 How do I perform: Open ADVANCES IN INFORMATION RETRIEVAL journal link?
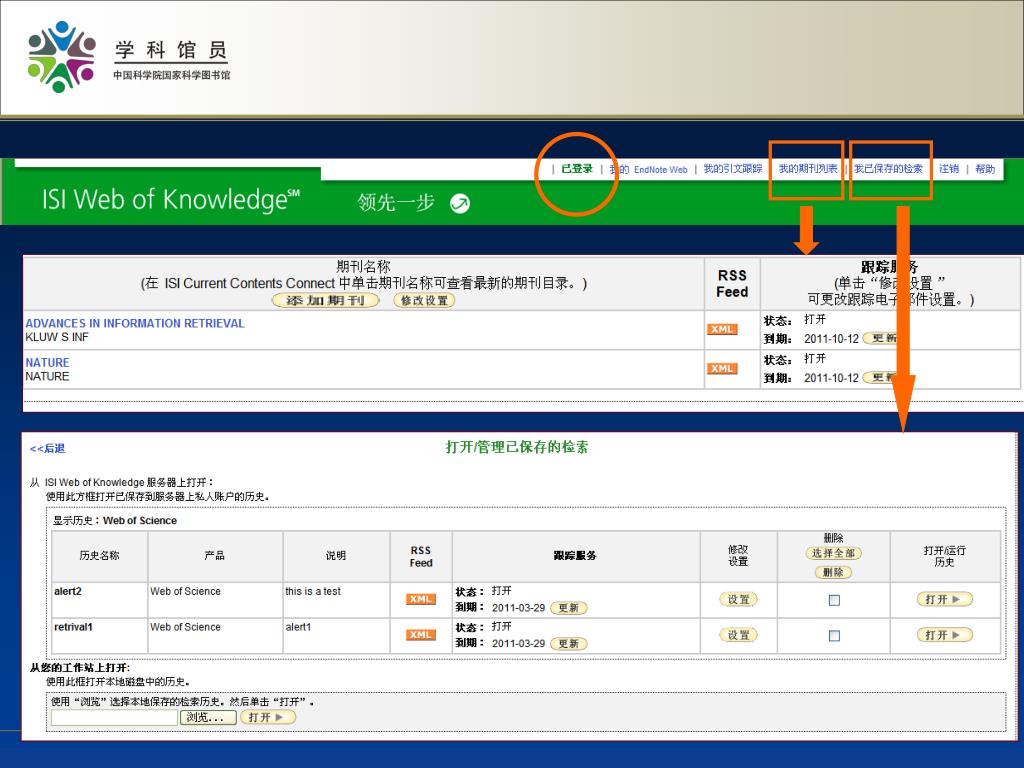point(135,323)
